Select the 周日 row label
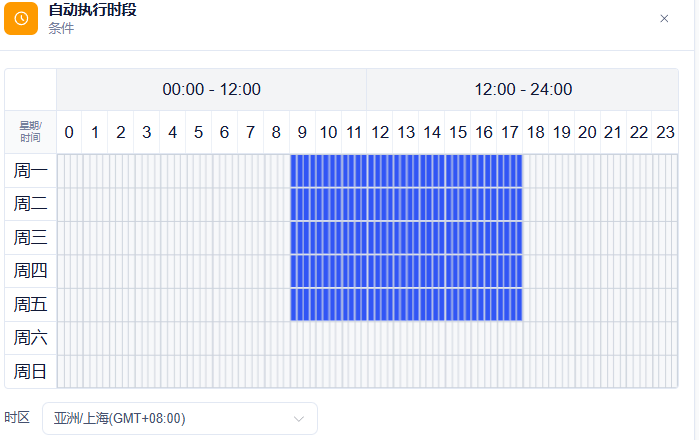This screenshot has height=440, width=699. pos(30,371)
